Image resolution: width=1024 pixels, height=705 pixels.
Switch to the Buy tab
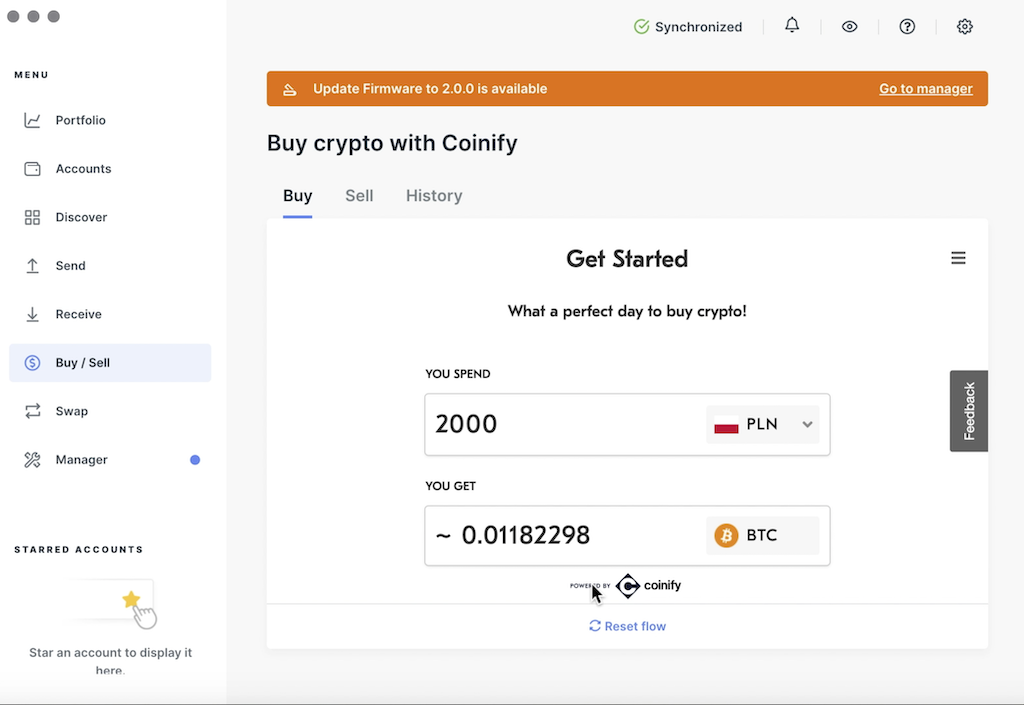click(x=297, y=196)
